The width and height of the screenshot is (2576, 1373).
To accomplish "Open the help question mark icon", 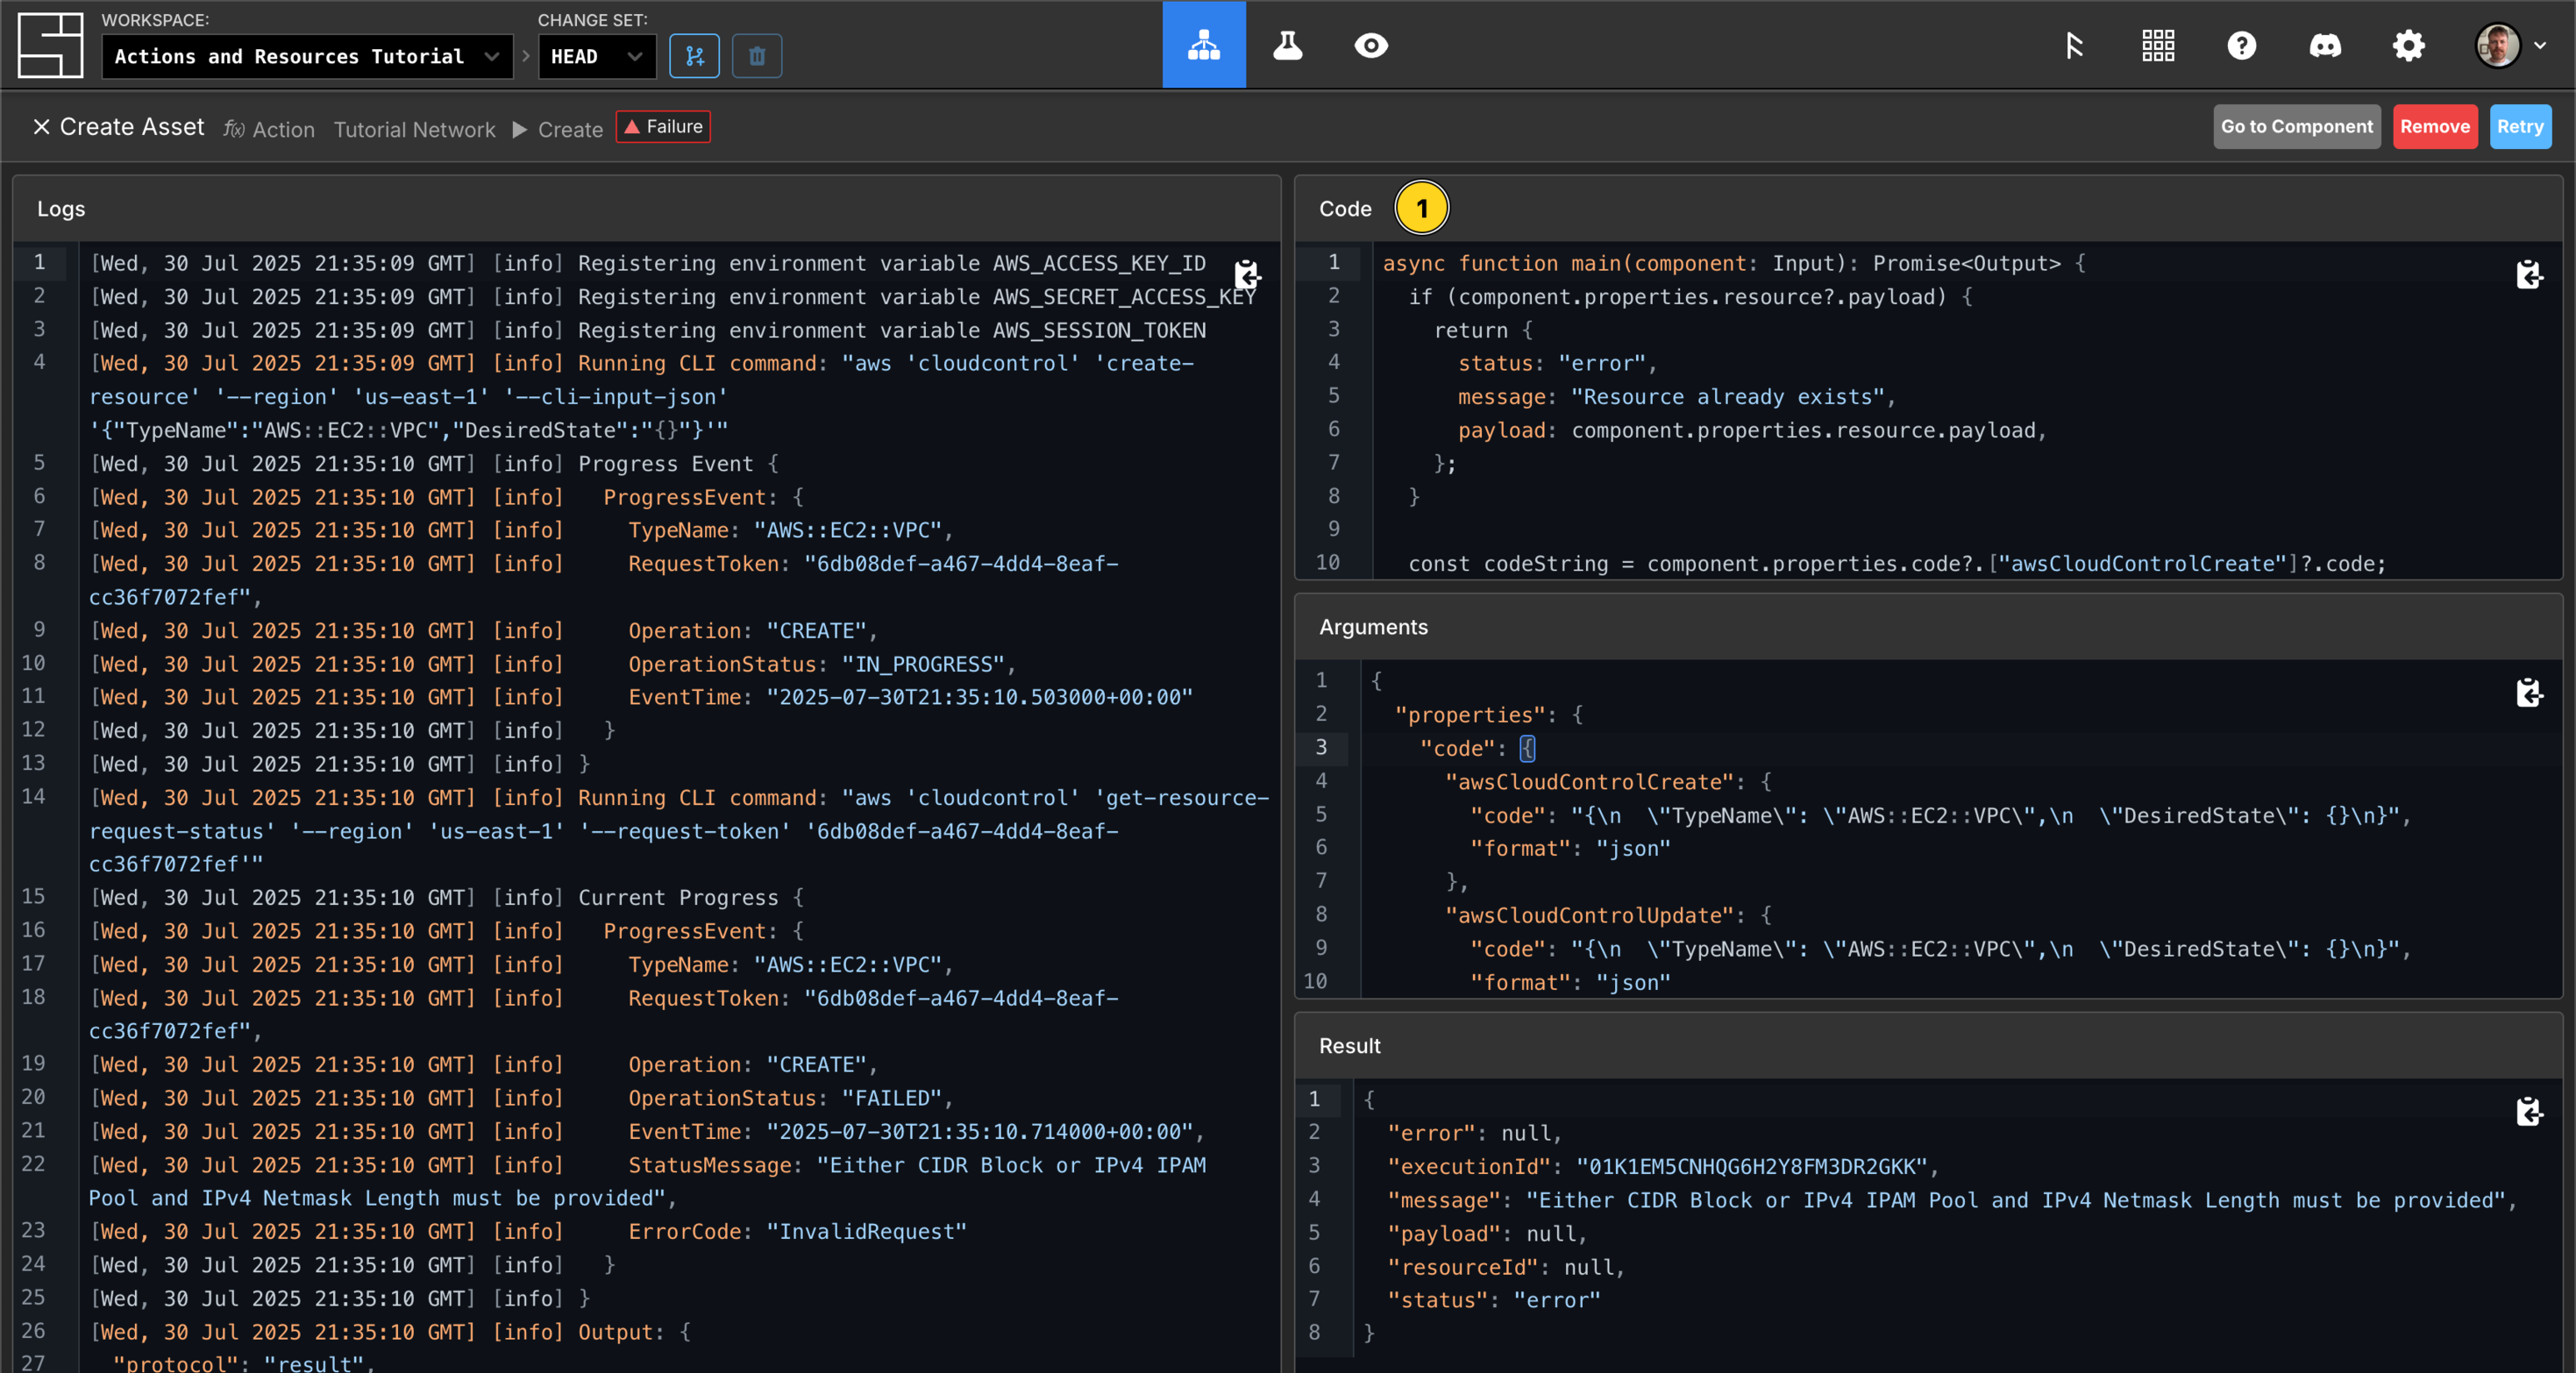I will (x=2241, y=45).
